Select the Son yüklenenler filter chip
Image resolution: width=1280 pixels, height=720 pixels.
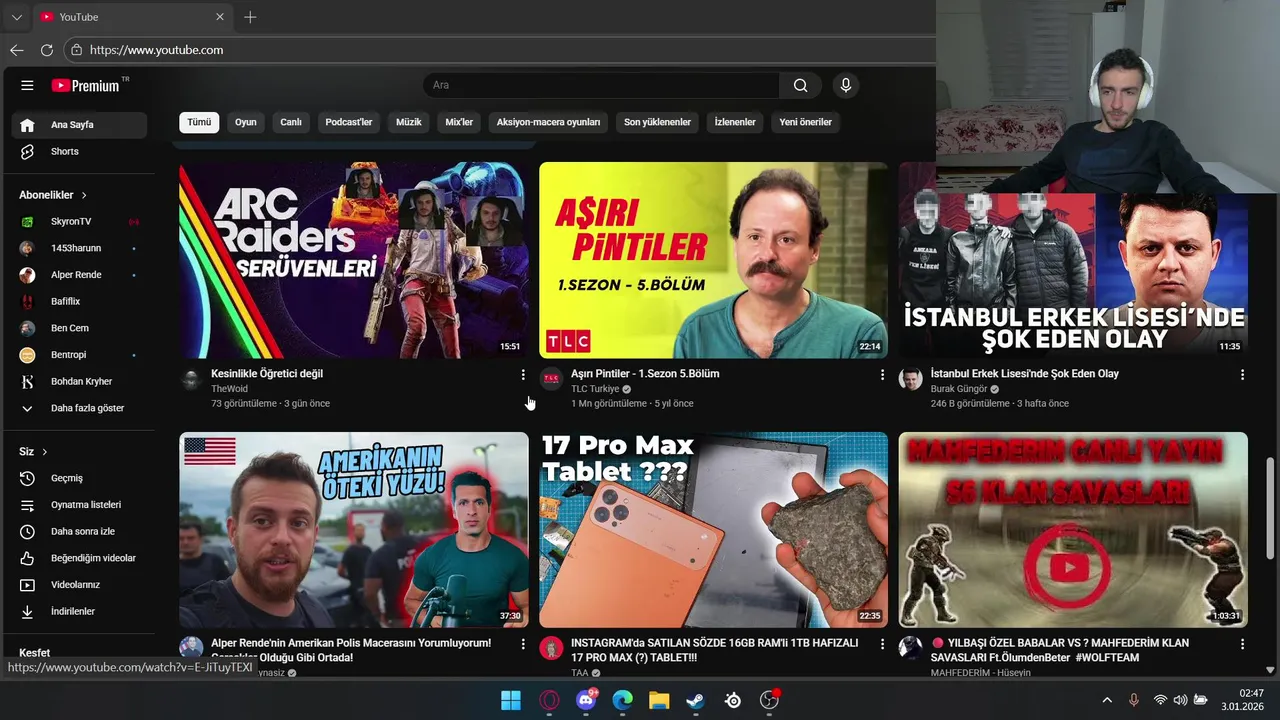click(x=657, y=122)
